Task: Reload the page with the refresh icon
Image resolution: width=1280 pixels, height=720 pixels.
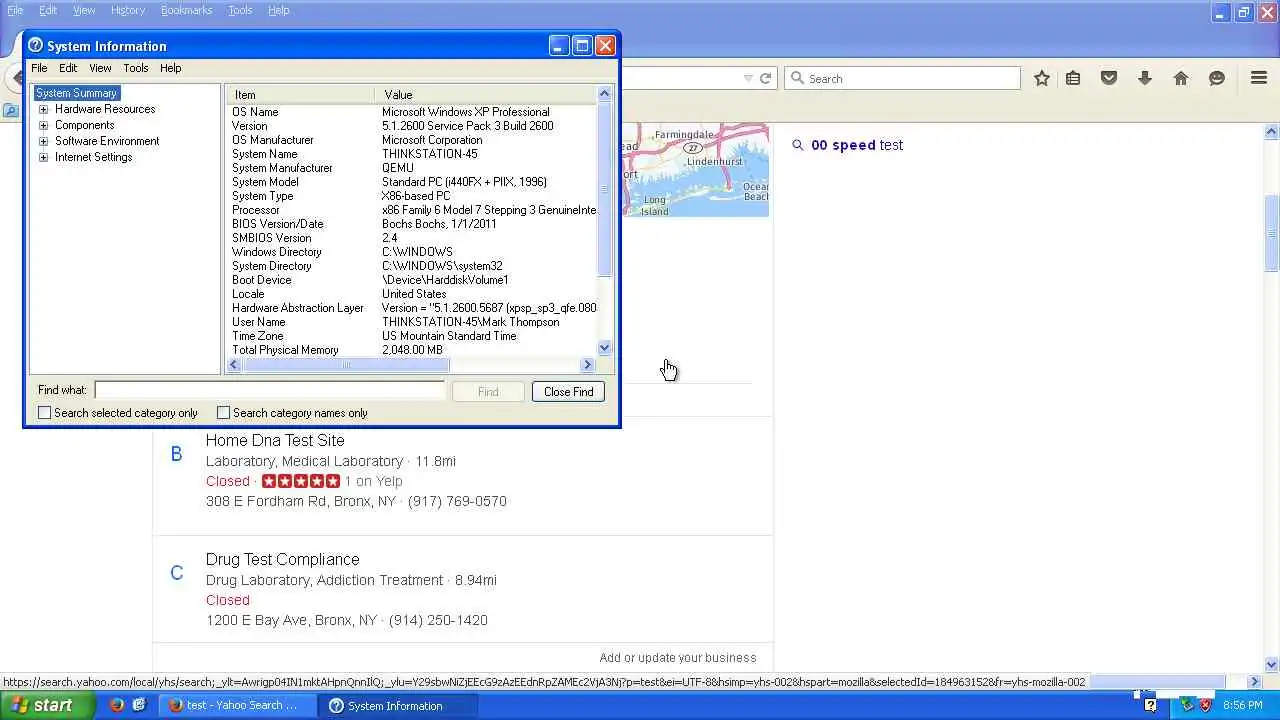Action: (x=765, y=78)
